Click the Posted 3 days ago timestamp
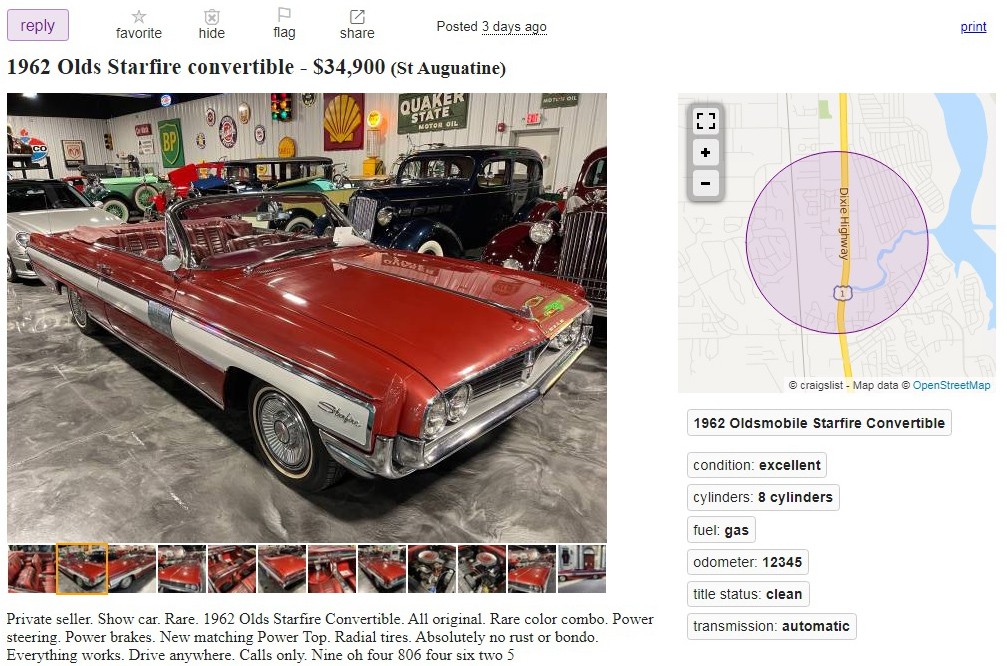This screenshot has width=1007, height=666. pyautogui.click(x=491, y=26)
